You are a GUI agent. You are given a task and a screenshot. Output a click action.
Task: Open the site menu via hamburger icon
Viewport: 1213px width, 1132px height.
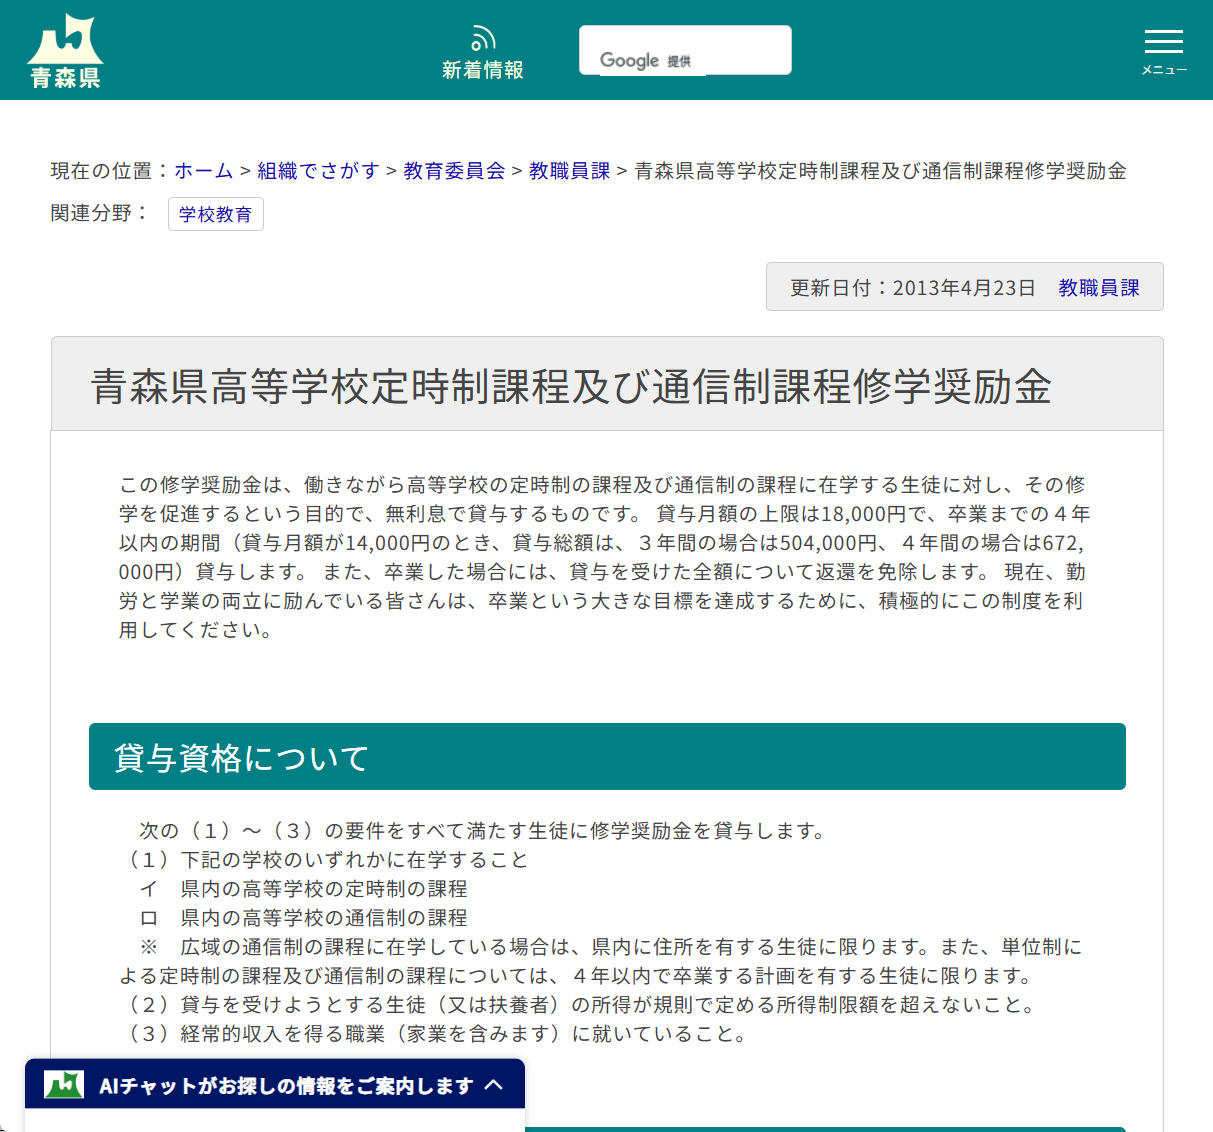1163,42
